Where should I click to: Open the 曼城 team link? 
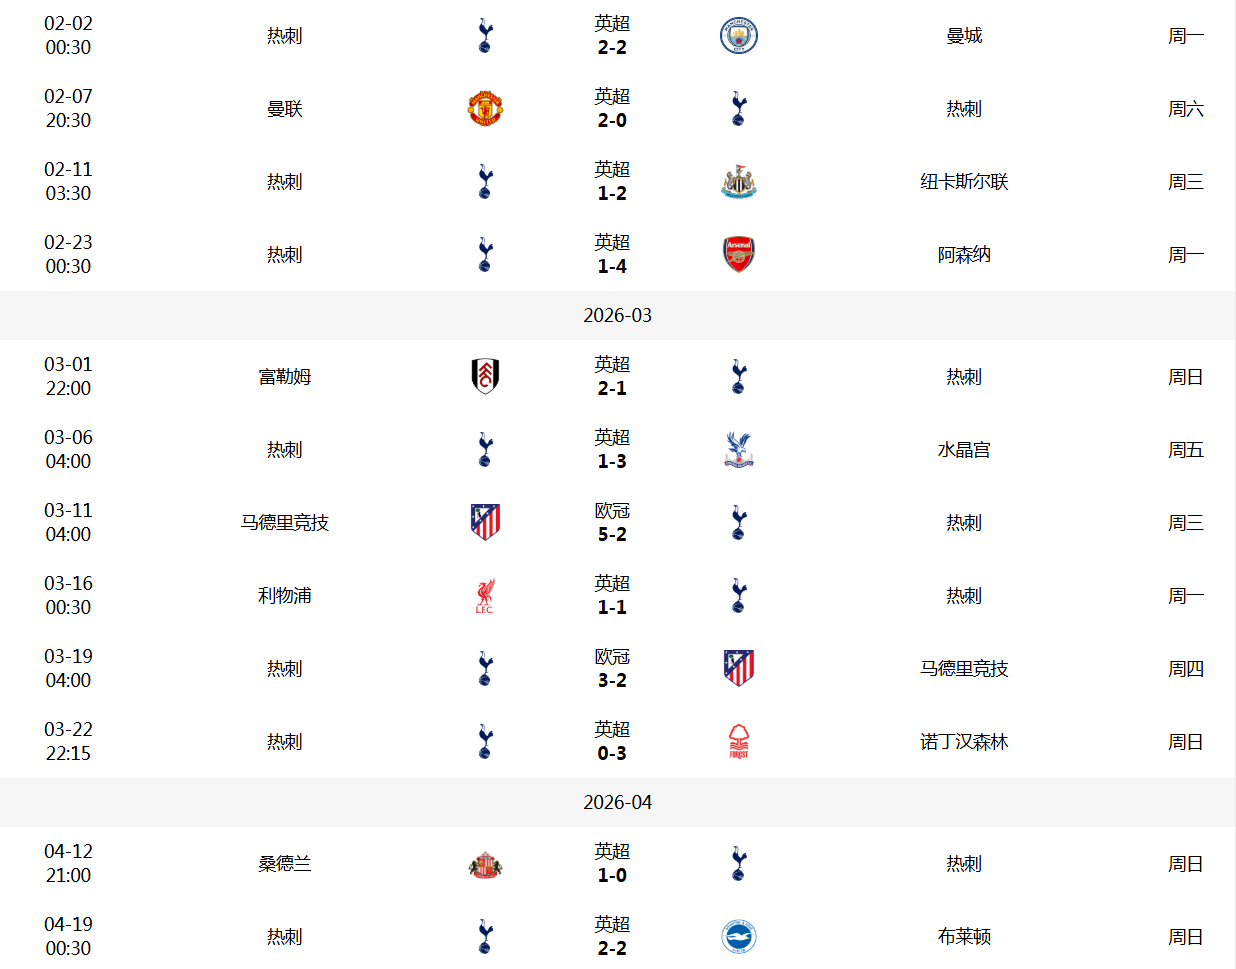click(964, 36)
